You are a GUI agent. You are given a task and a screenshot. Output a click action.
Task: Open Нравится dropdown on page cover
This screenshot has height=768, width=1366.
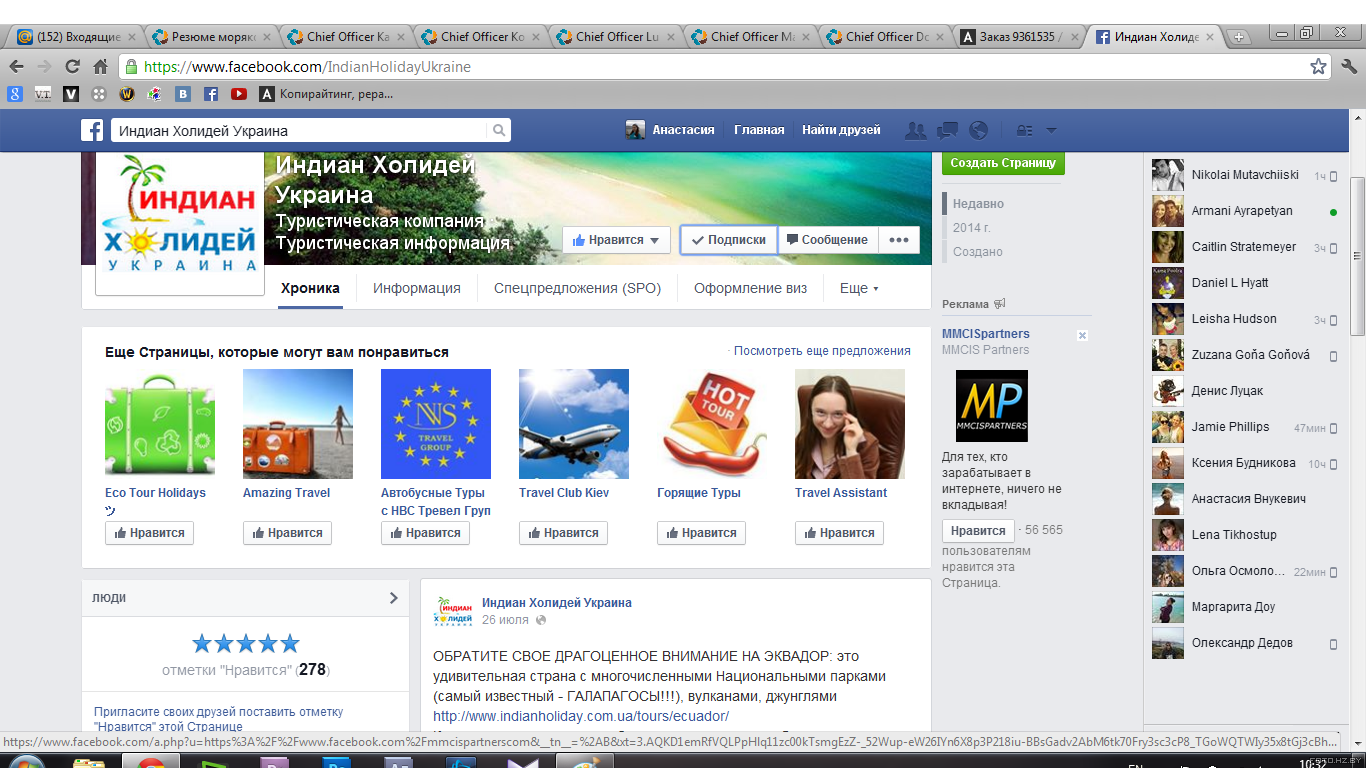(616, 240)
